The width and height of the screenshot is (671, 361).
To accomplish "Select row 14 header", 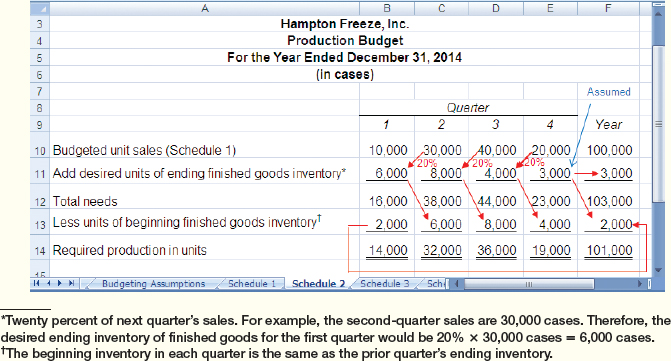I will 40,247.
